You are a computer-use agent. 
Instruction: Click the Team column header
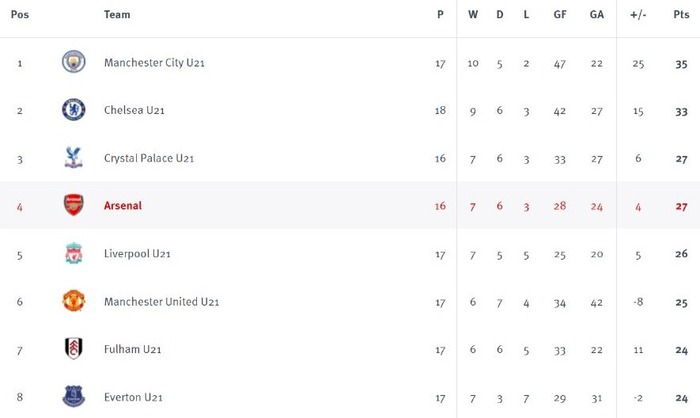click(x=117, y=14)
